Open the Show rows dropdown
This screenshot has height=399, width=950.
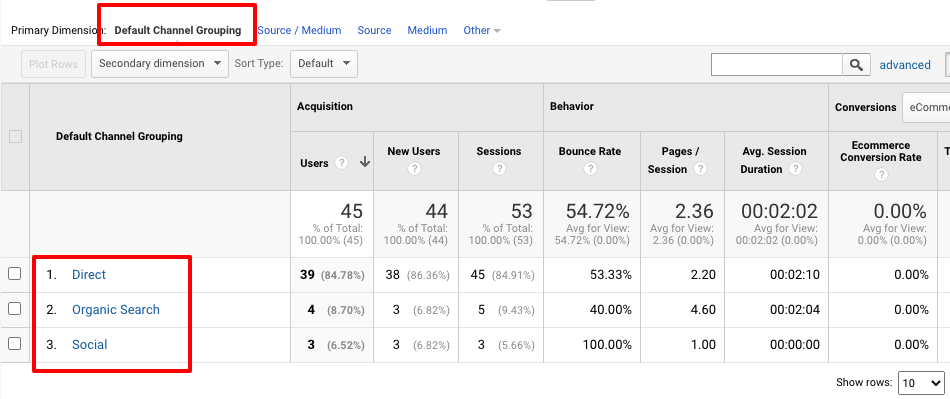(x=921, y=383)
